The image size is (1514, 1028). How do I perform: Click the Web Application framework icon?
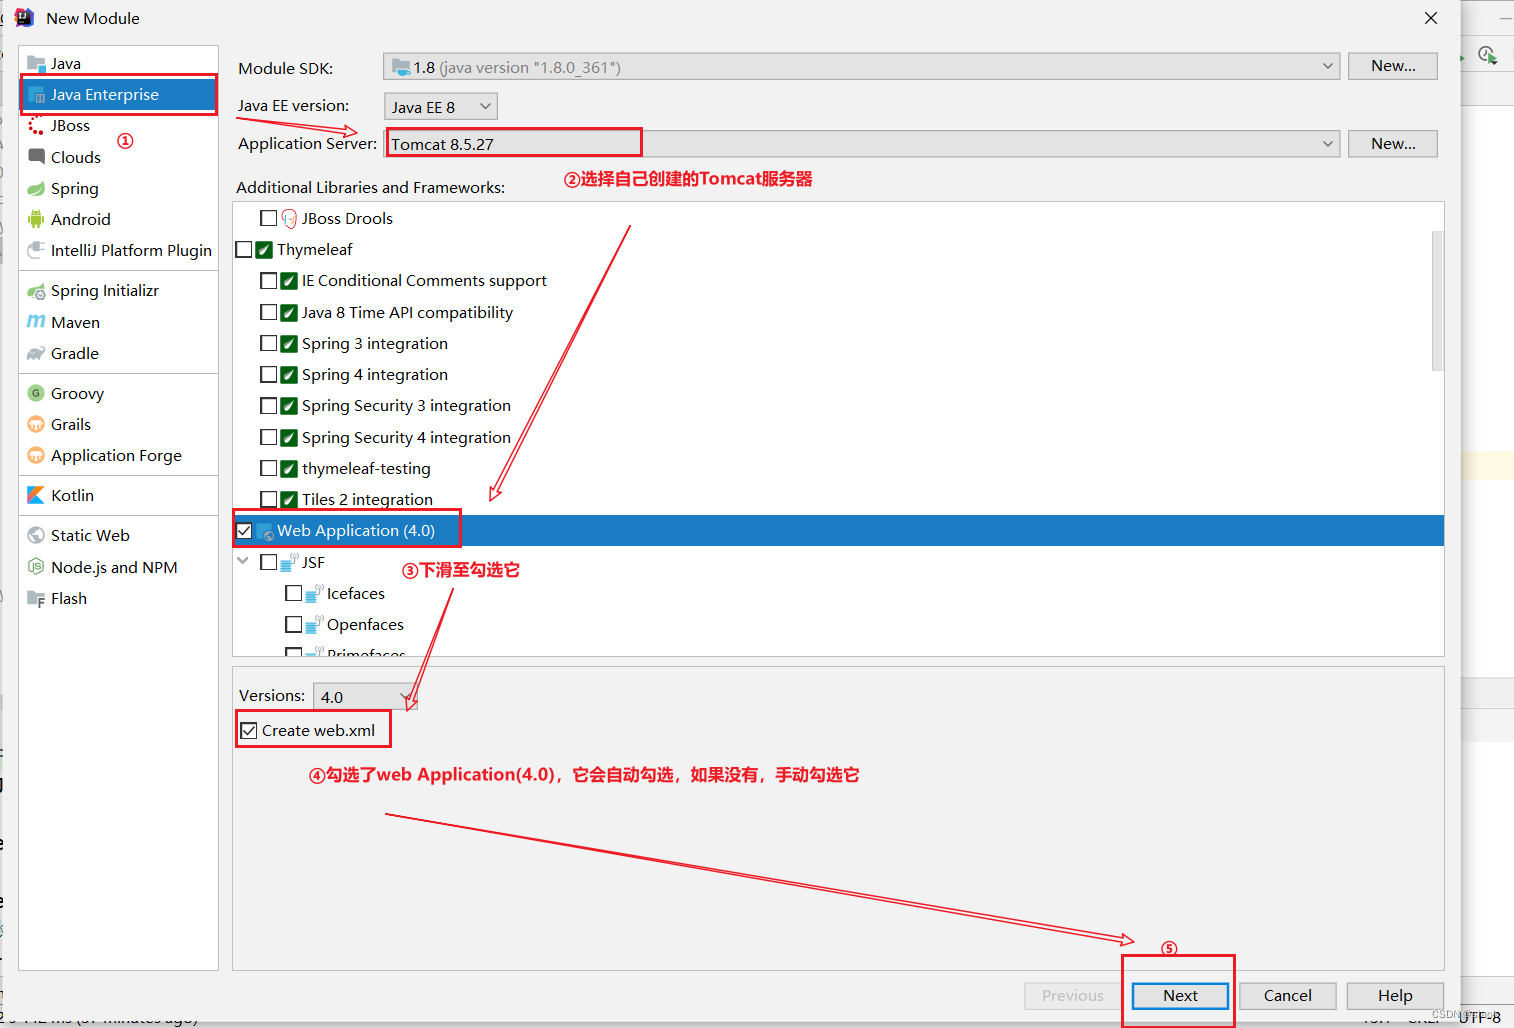pyautogui.click(x=265, y=531)
